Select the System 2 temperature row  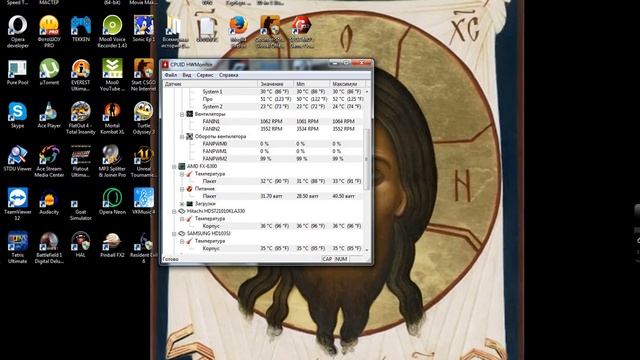point(262,107)
